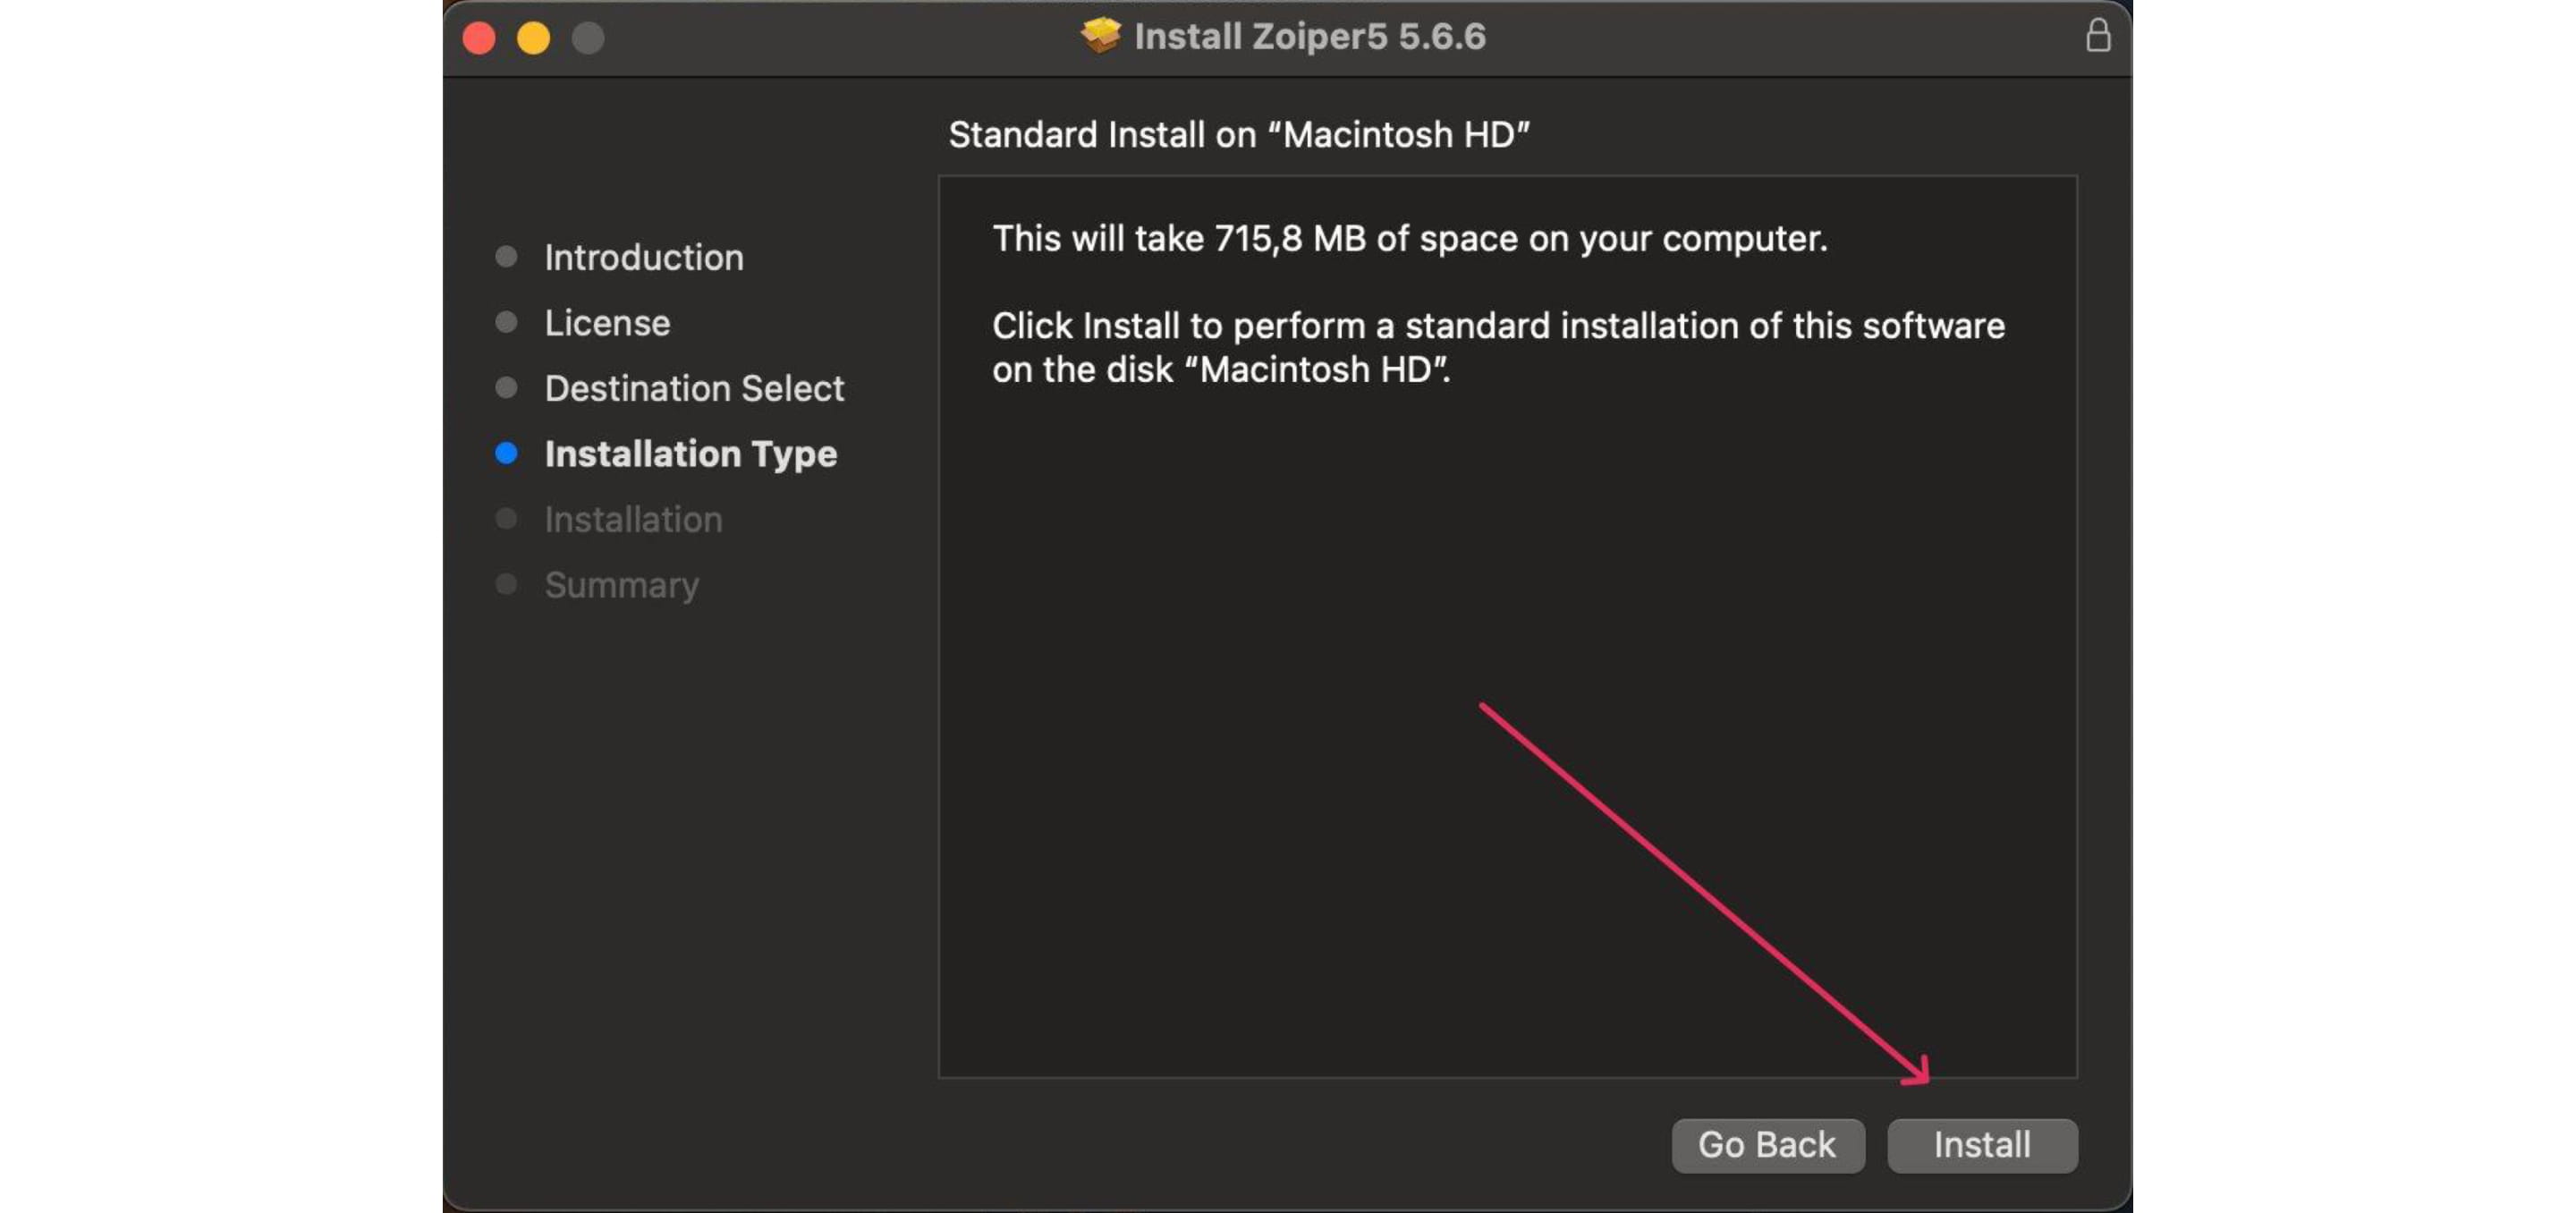Click the greyed-out zoom window button
2576x1213 pixels.
[x=588, y=38]
